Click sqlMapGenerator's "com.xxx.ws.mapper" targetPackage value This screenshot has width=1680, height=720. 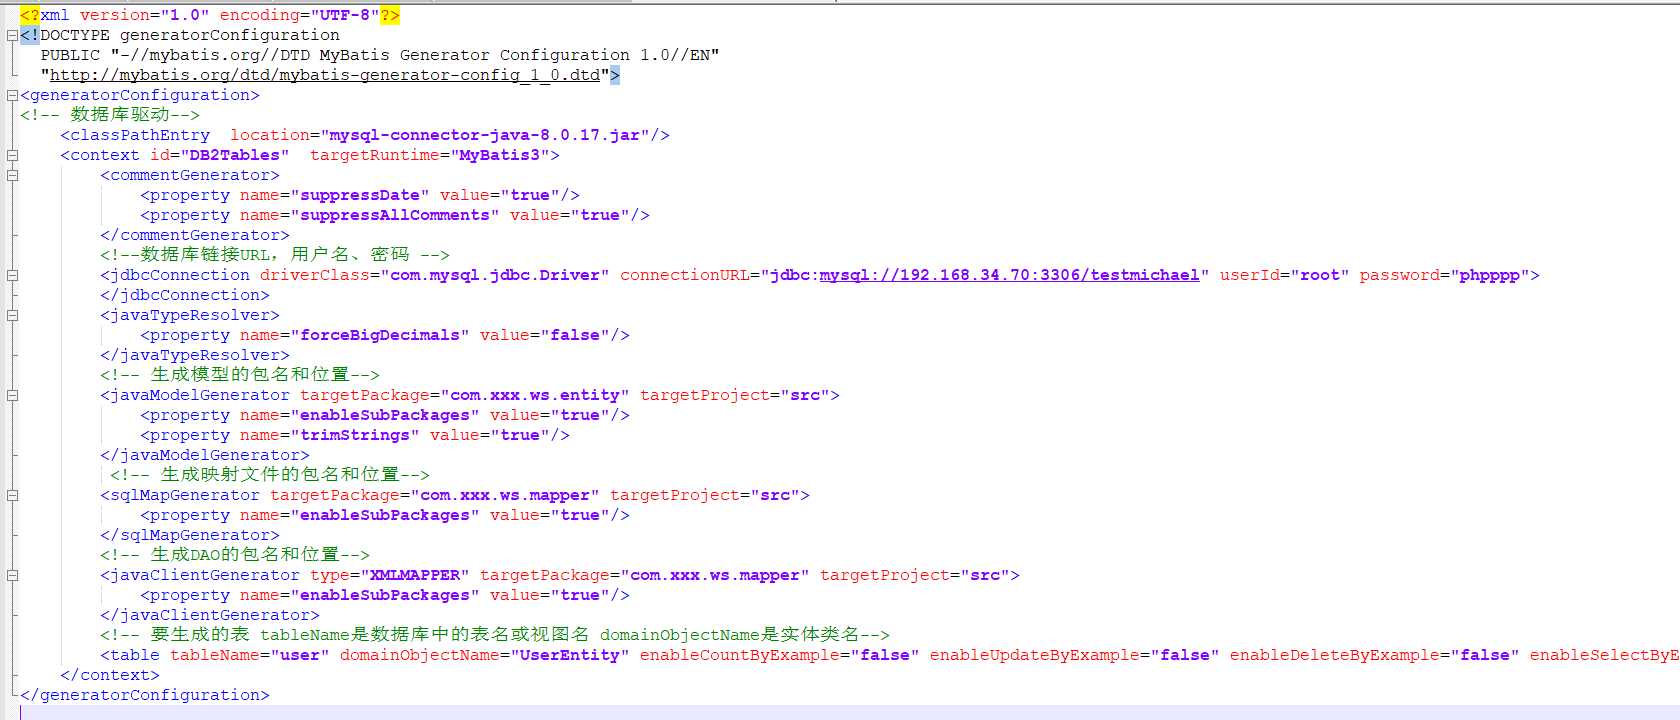pyautogui.click(x=505, y=495)
